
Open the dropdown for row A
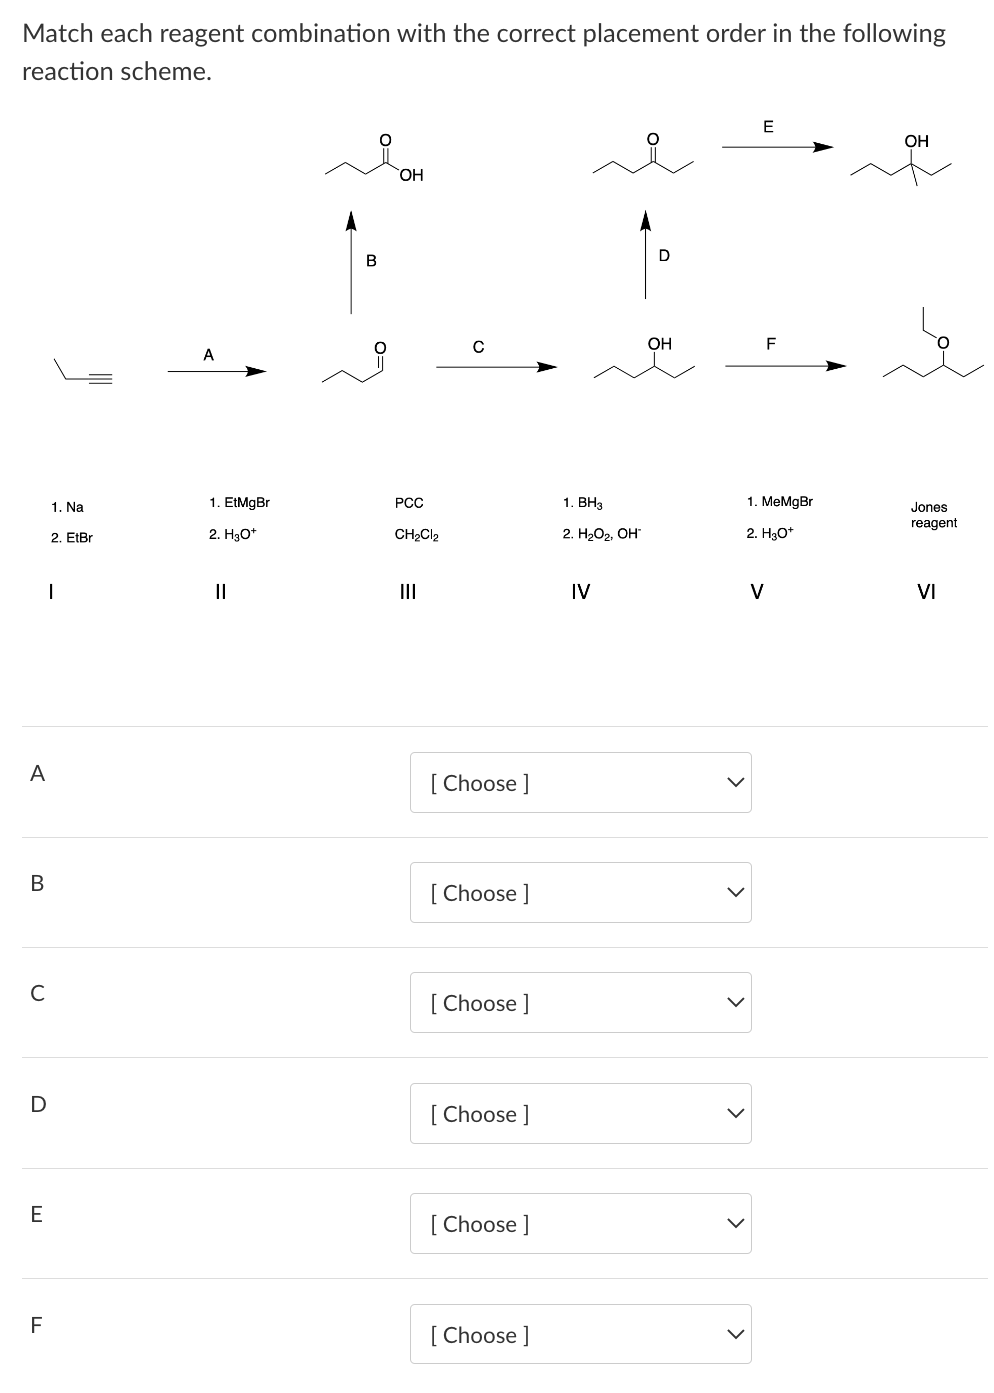pos(580,783)
